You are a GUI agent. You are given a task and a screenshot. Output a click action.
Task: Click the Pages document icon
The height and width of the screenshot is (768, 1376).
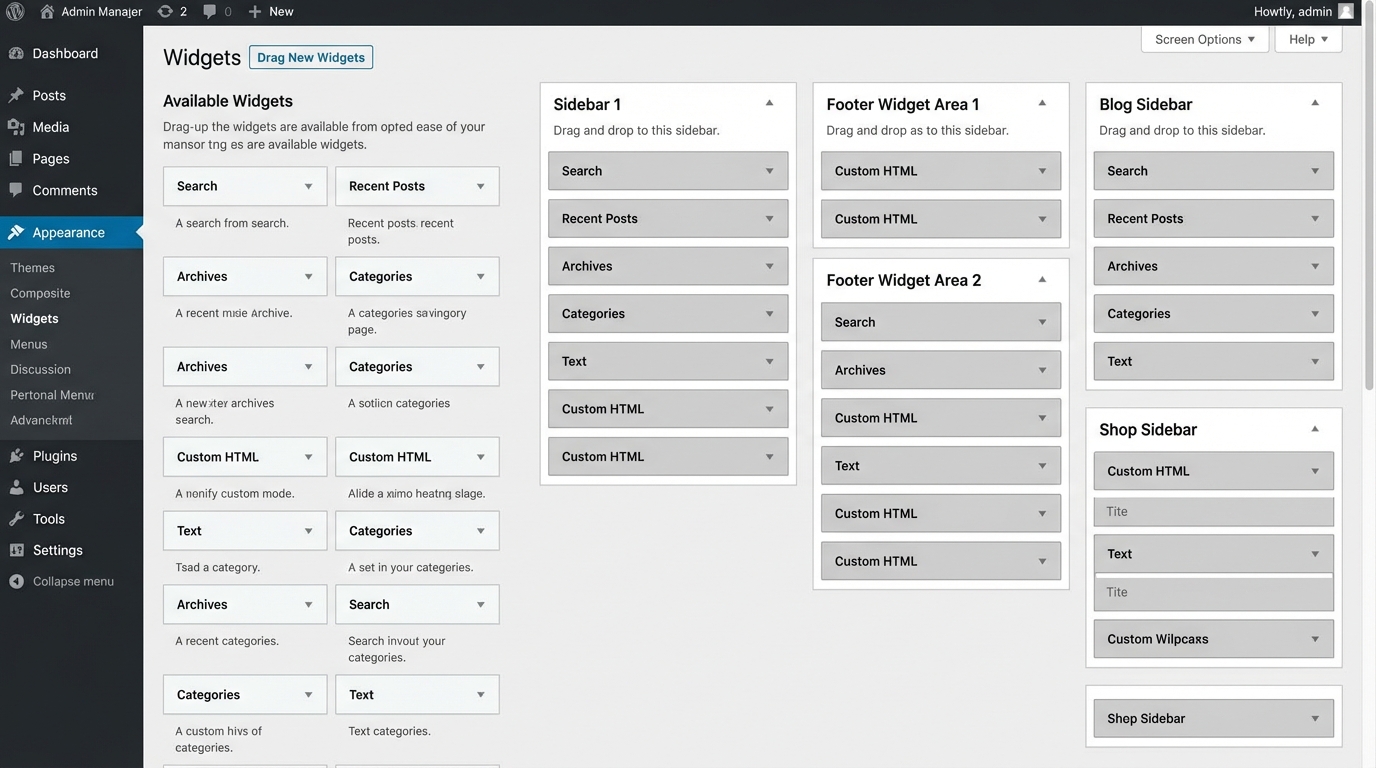(17, 158)
